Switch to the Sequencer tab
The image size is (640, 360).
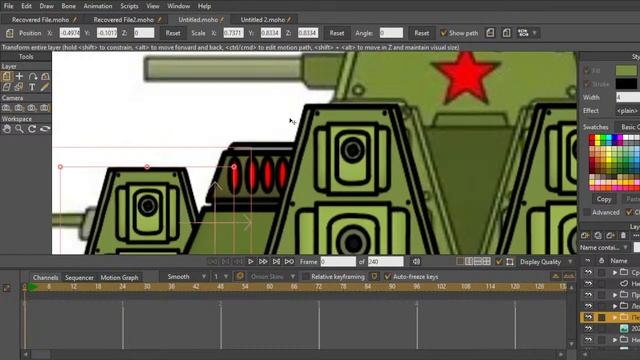(x=79, y=278)
